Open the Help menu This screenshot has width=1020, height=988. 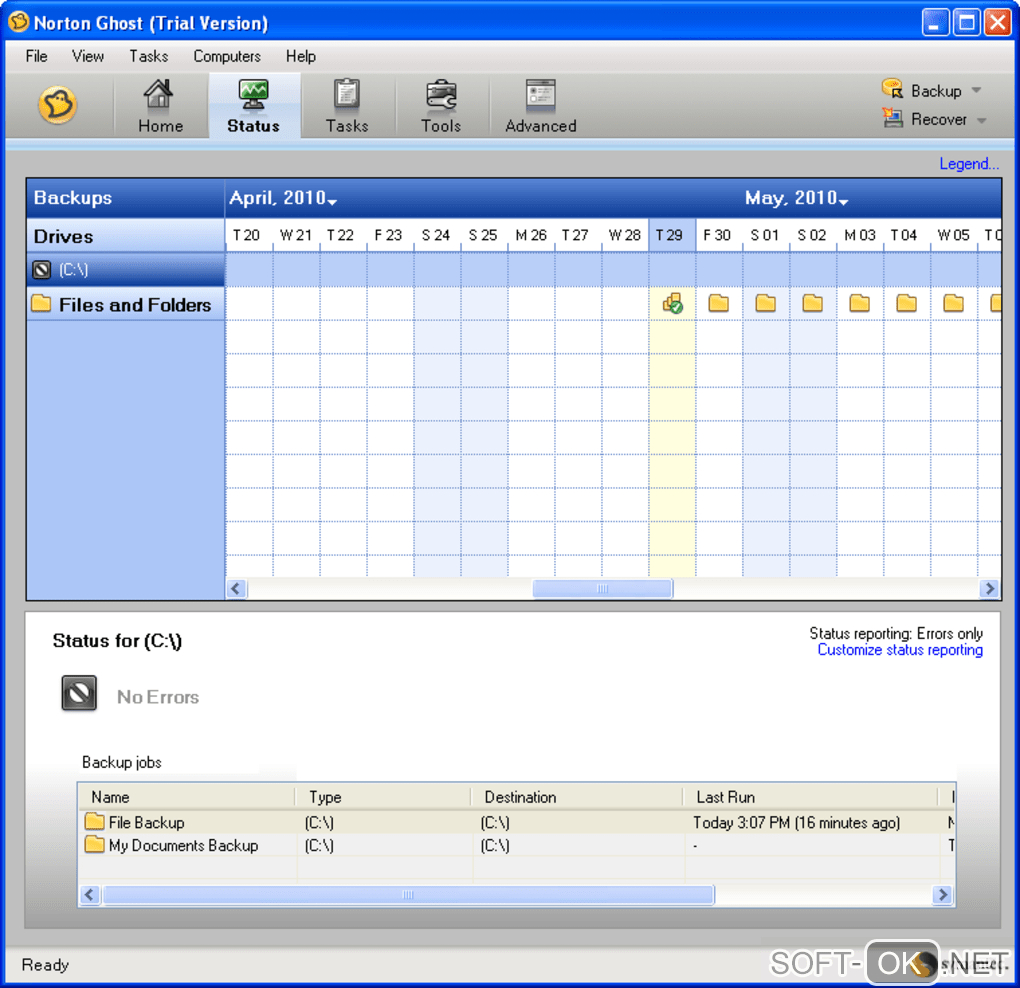(x=301, y=57)
